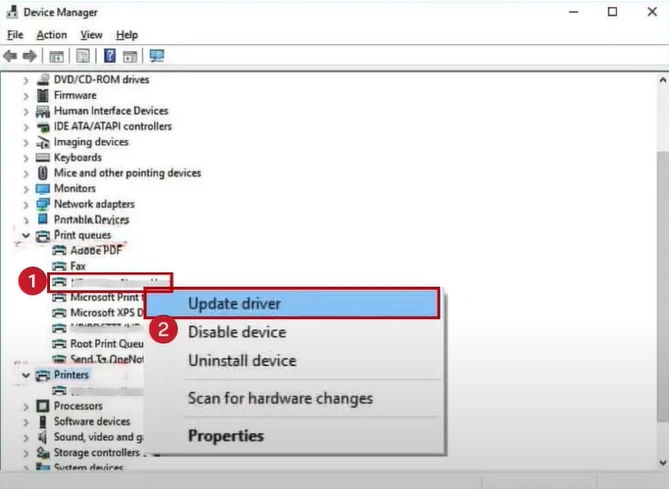Screen dimensions: 669x489
Task: Collapse the Printers category
Action: pos(27,375)
